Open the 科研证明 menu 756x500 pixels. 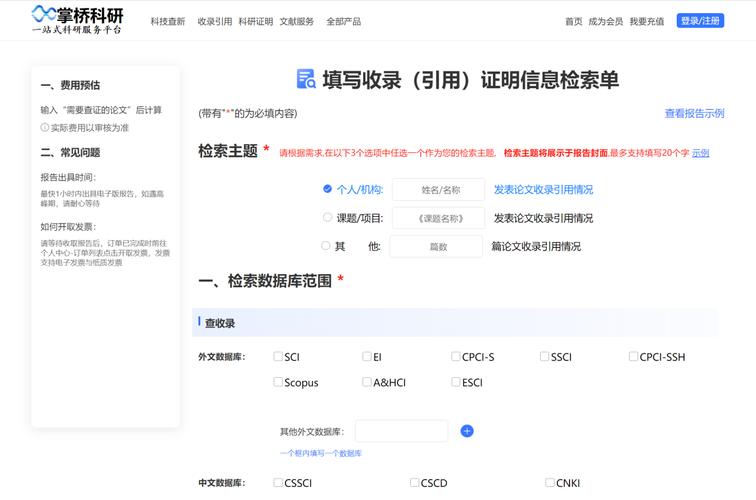click(x=256, y=21)
